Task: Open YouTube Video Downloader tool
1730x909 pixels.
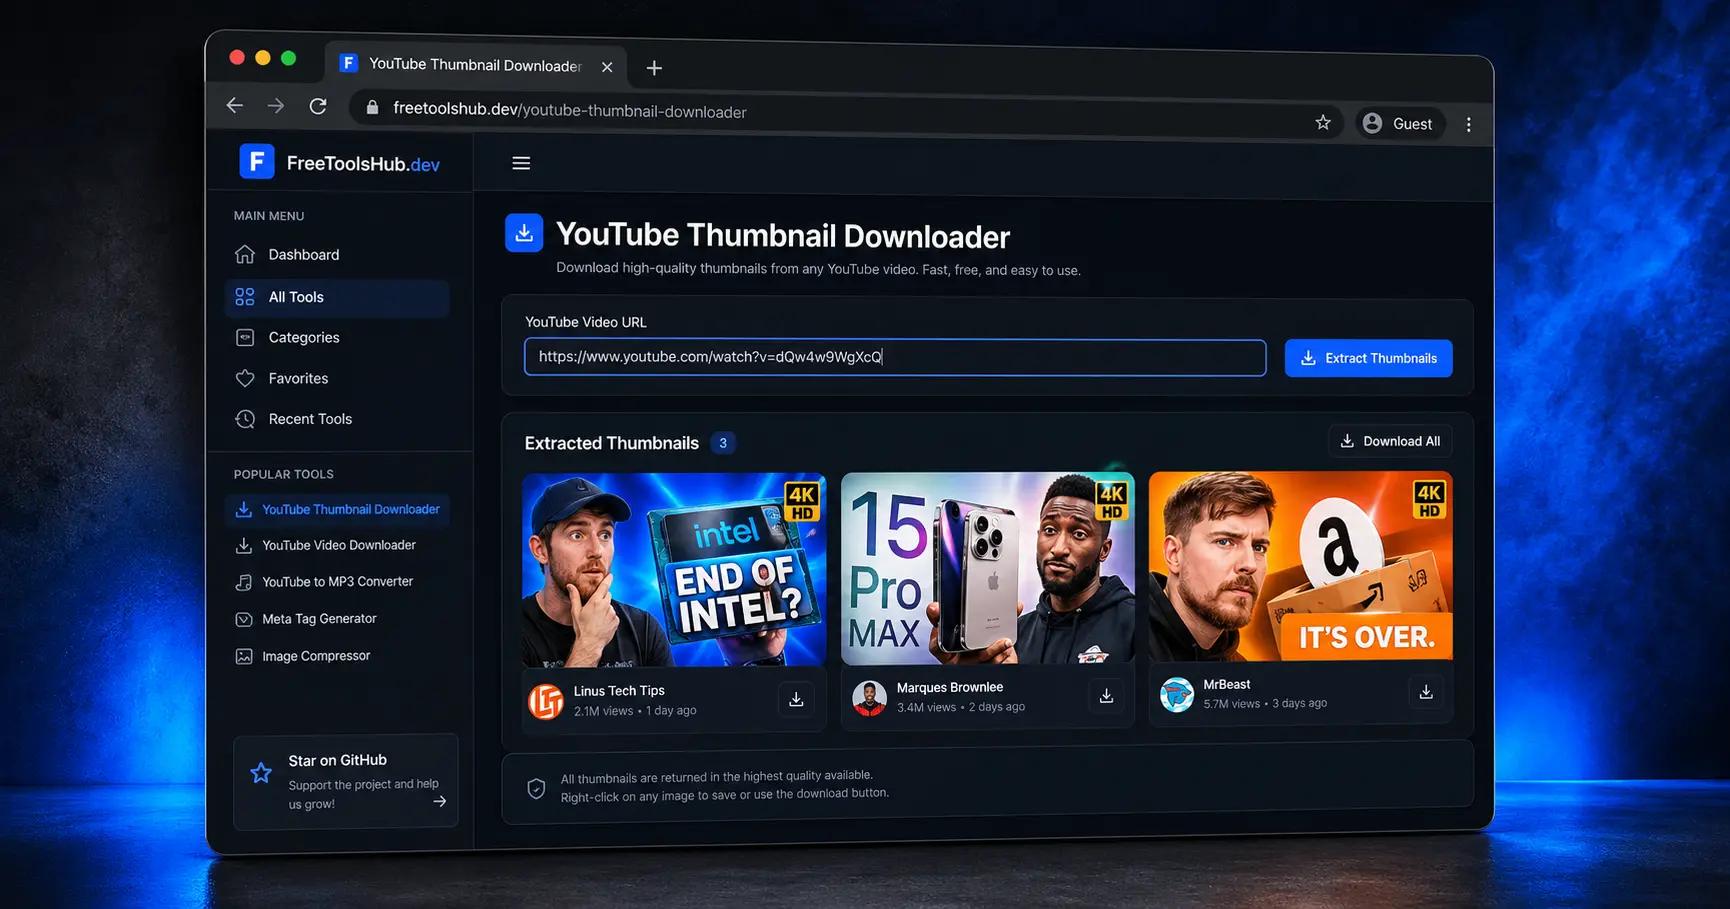Action: 337,545
